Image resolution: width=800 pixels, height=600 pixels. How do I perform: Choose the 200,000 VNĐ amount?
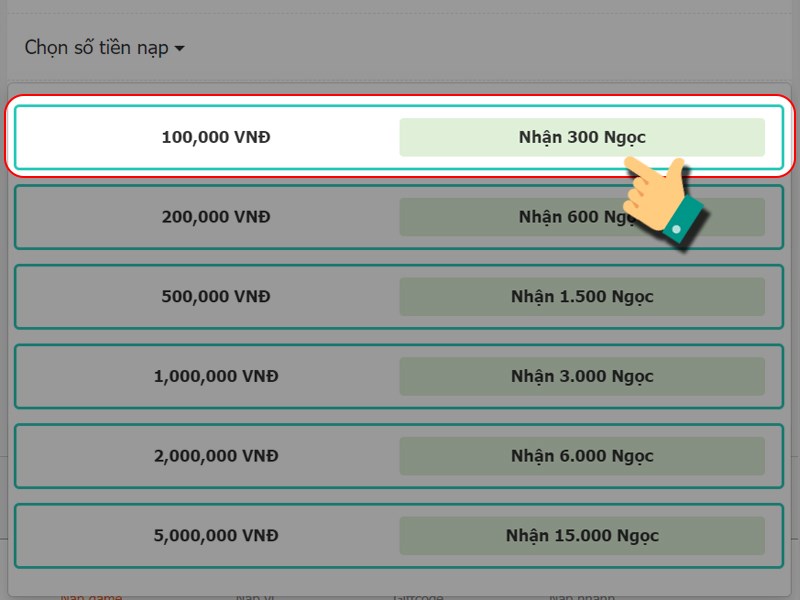(216, 217)
